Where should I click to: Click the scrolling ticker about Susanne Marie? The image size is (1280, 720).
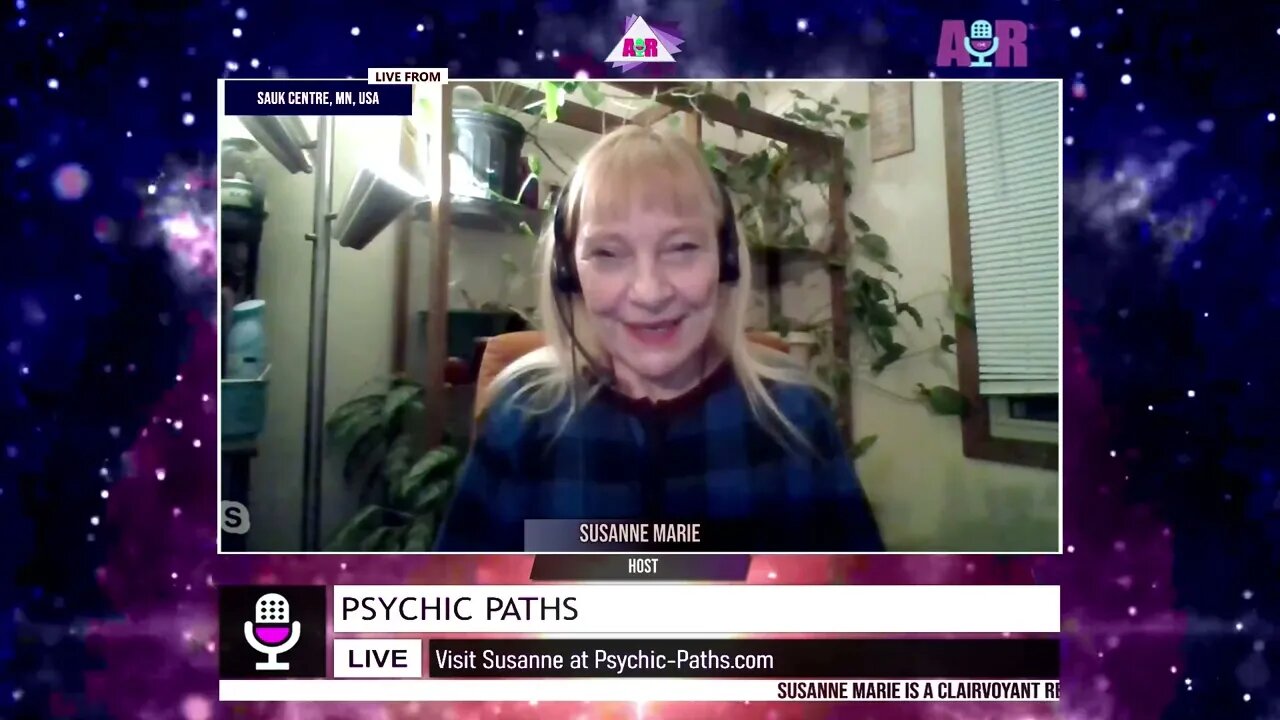(639, 690)
